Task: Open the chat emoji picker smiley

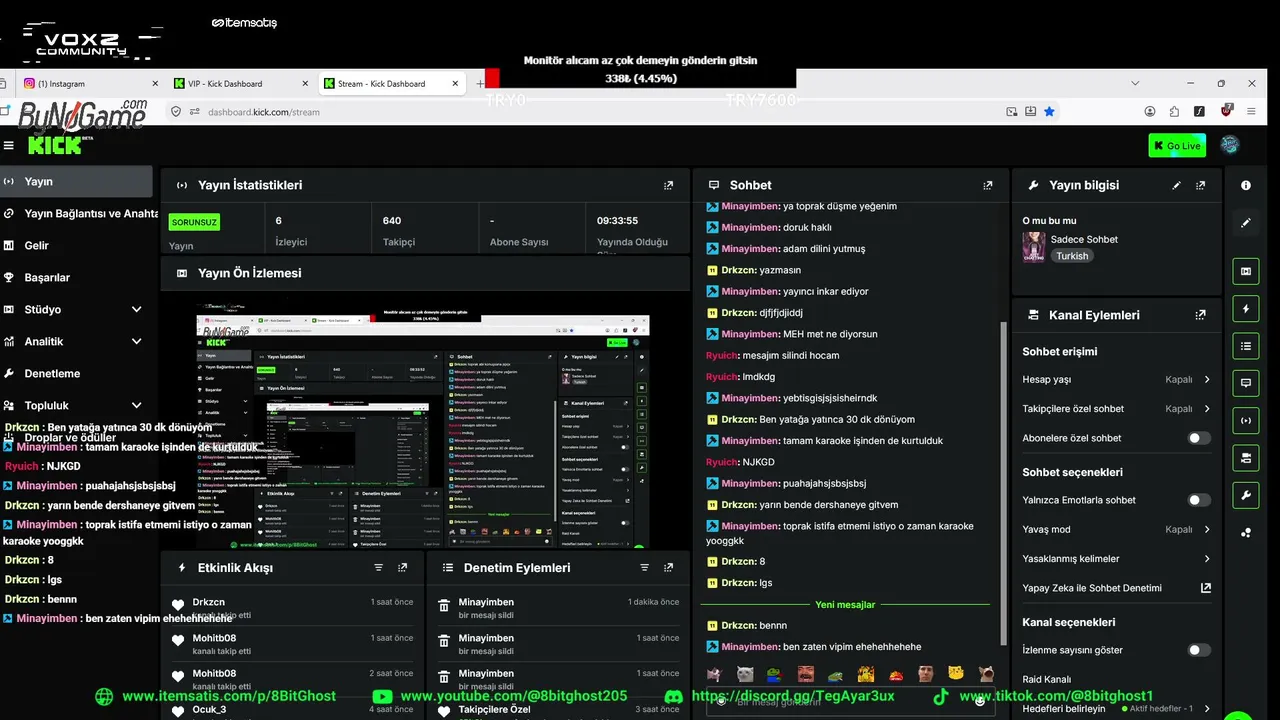Action: [980, 701]
